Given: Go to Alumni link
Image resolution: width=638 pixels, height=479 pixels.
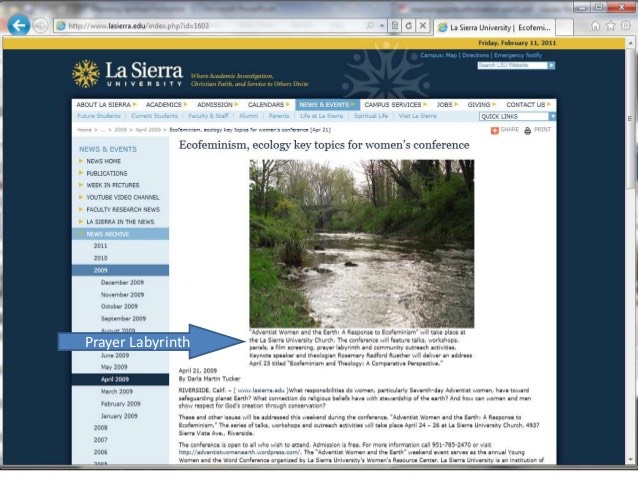Looking at the screenshot, I should (249, 116).
